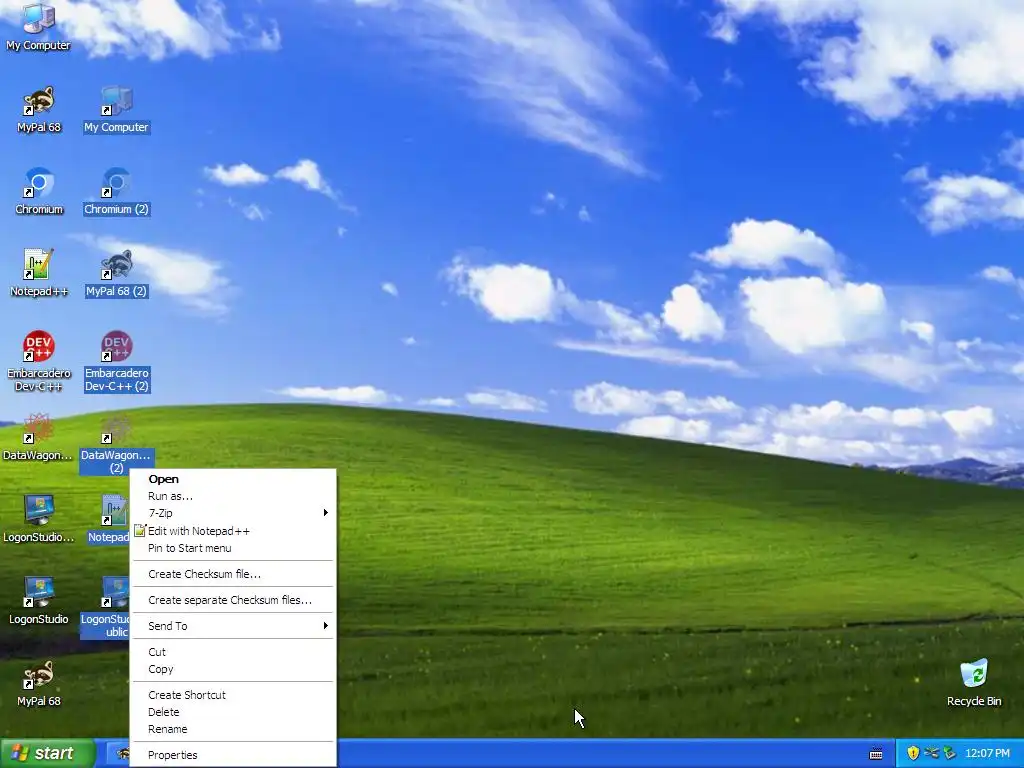Choose Delete in the context menu

[x=233, y=712]
